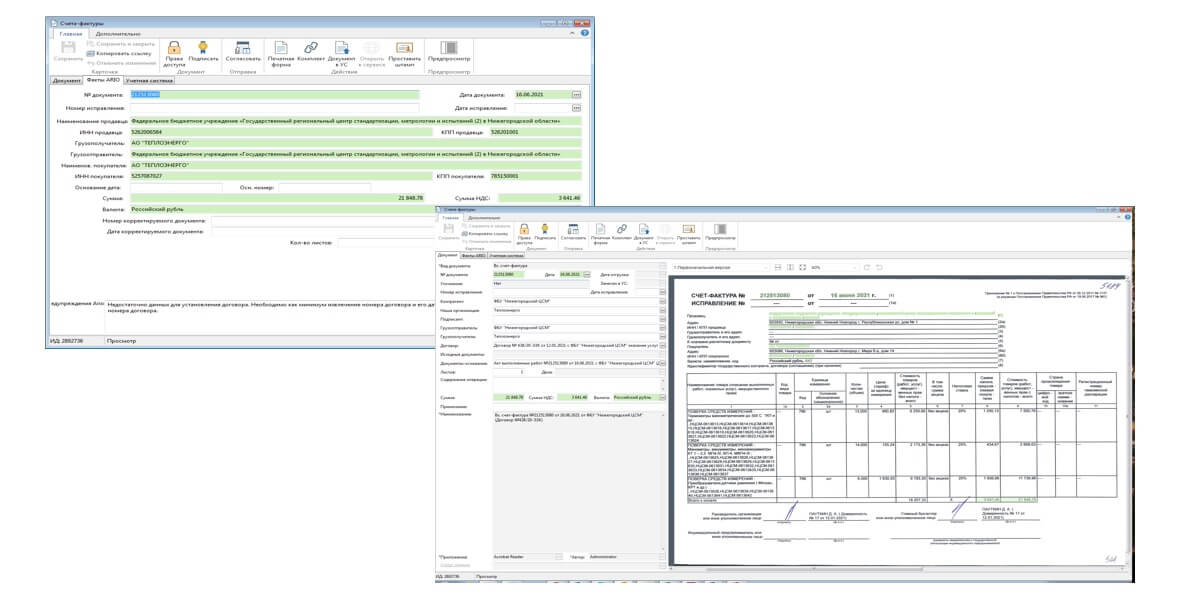Open Контрагент field selector button
1179x597 pixels.
(662, 302)
